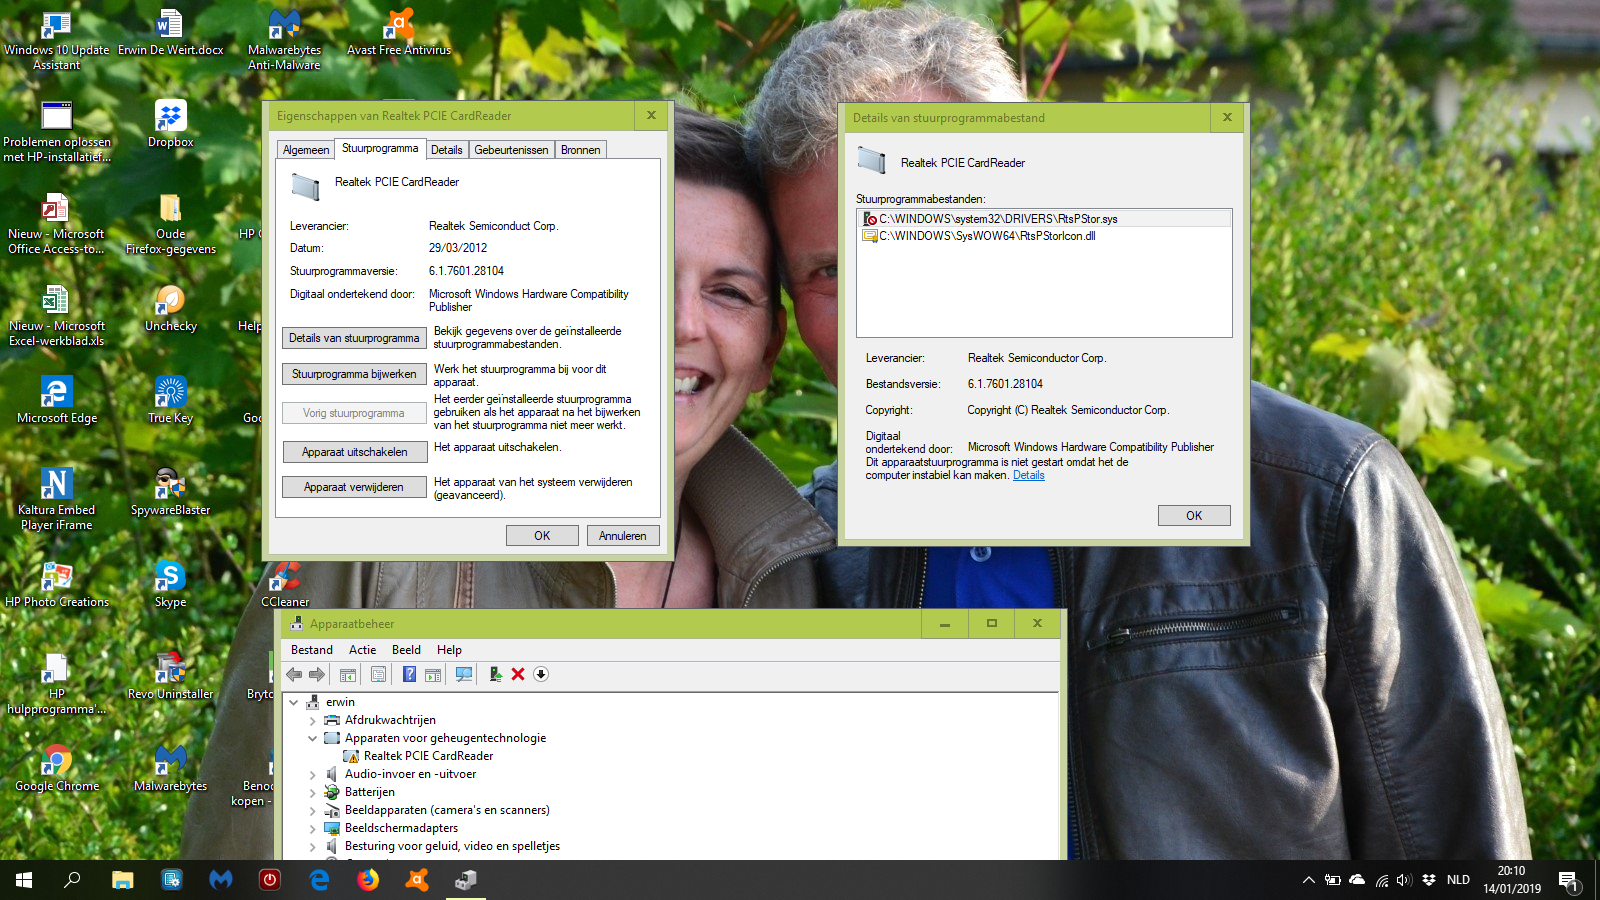
Task: Click the Apparaat uitschakelen button
Action: [x=354, y=452]
